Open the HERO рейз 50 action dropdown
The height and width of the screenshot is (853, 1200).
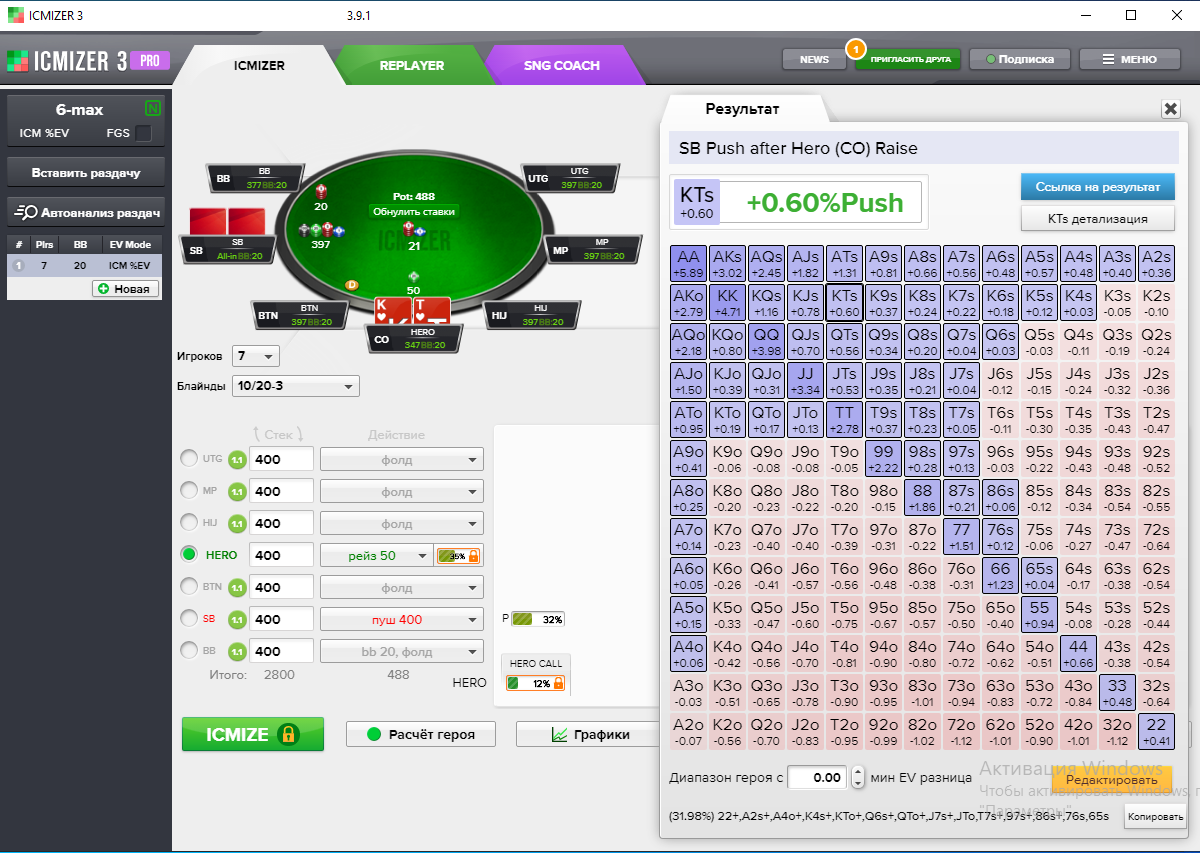click(x=376, y=556)
